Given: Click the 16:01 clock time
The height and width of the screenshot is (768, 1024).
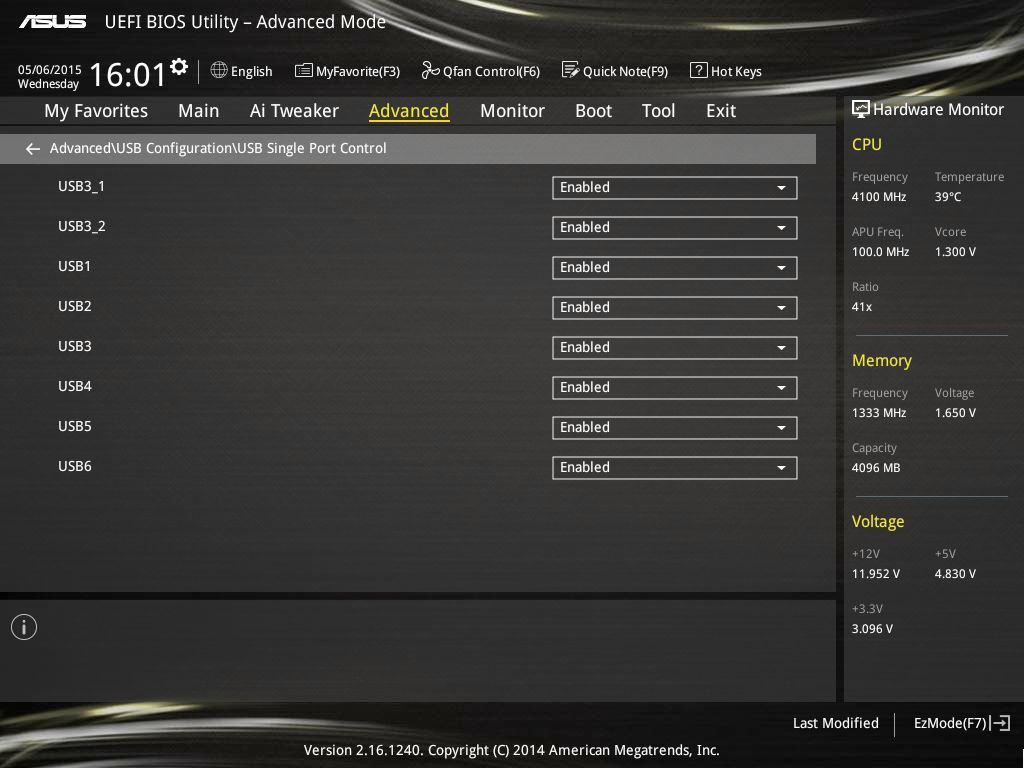Looking at the screenshot, I should pos(127,74).
